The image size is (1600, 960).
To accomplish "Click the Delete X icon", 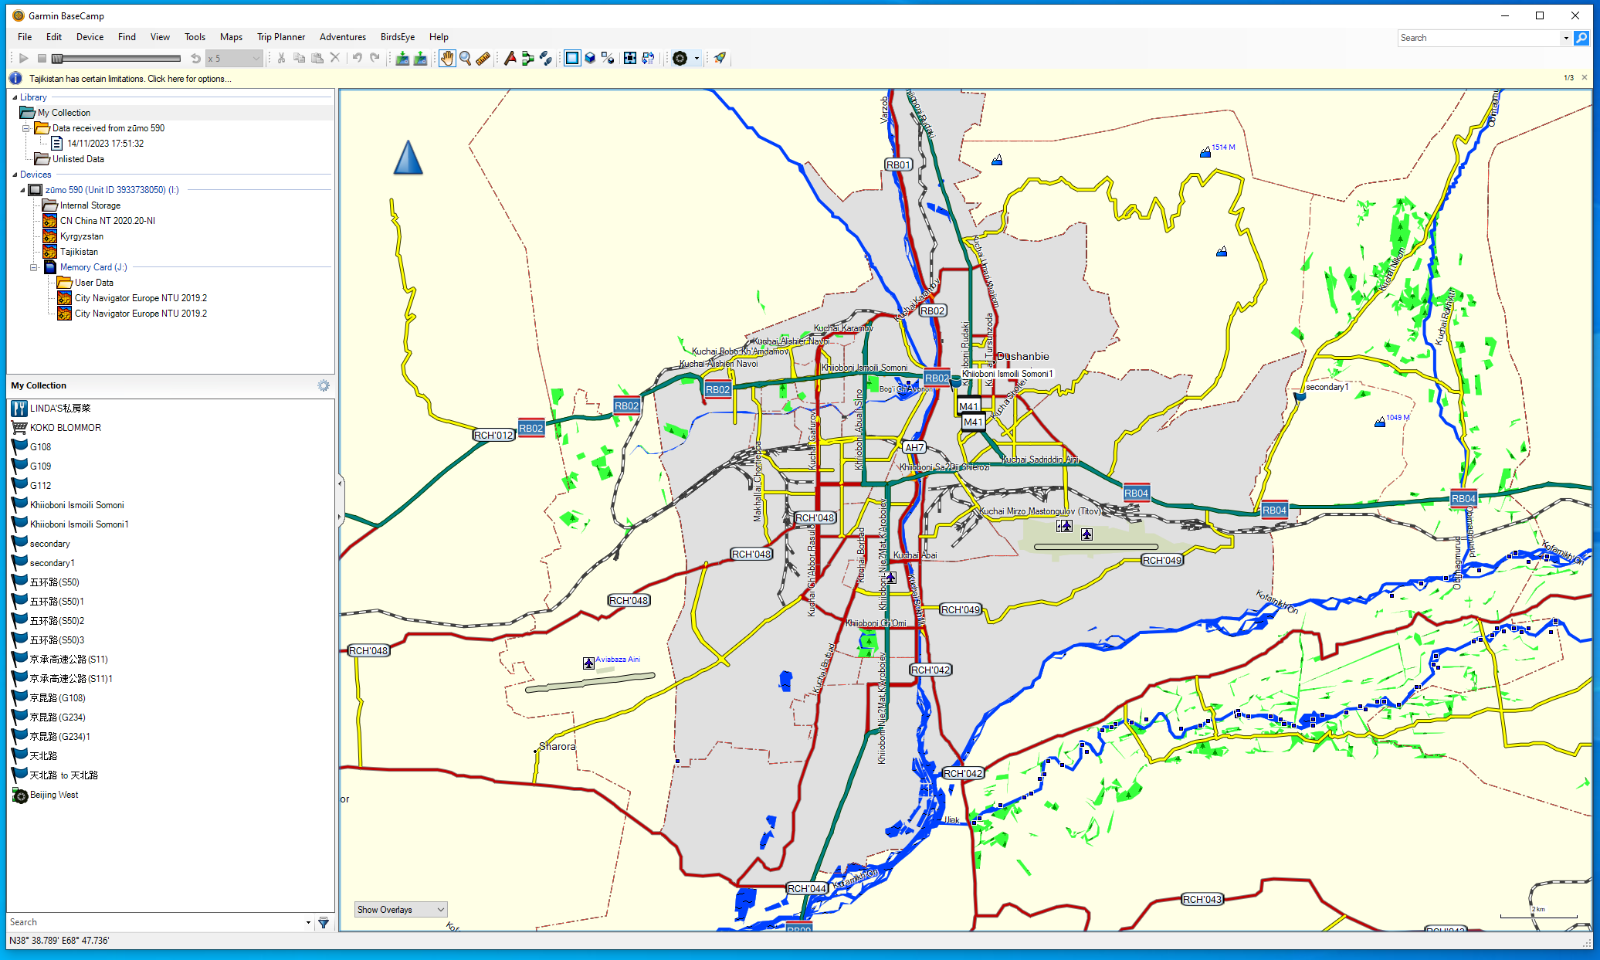I will 335,58.
